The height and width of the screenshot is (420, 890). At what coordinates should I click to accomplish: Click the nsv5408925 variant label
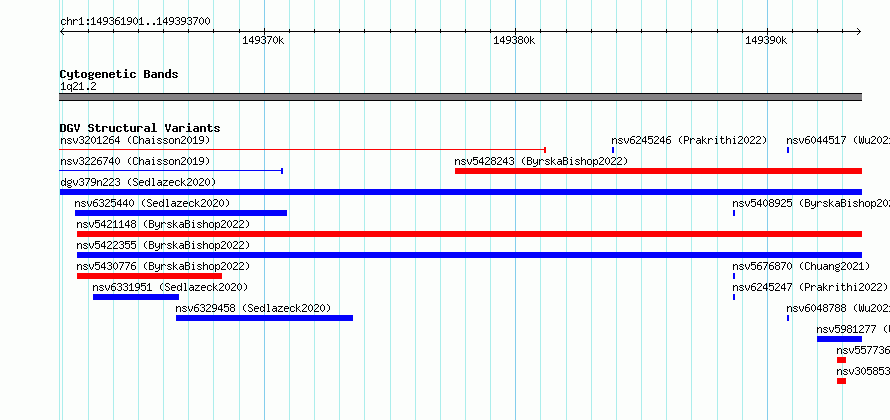coord(811,203)
